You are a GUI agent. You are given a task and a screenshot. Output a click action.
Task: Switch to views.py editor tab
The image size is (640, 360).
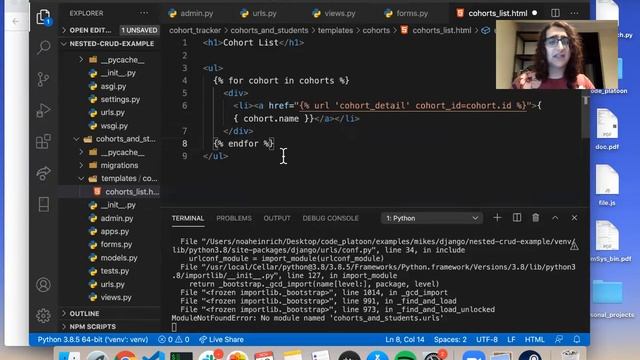coord(334,13)
